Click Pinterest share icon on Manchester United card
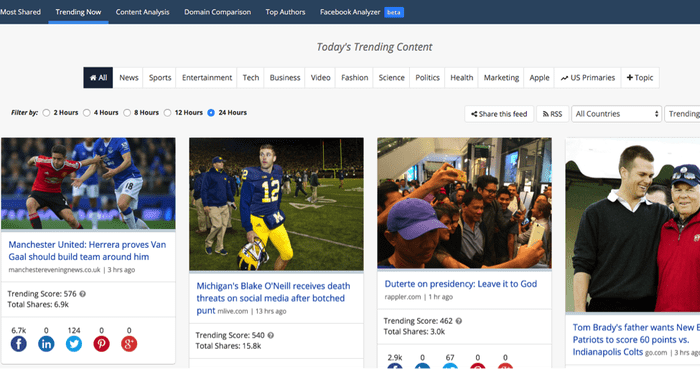The image size is (700, 369). coord(101,344)
